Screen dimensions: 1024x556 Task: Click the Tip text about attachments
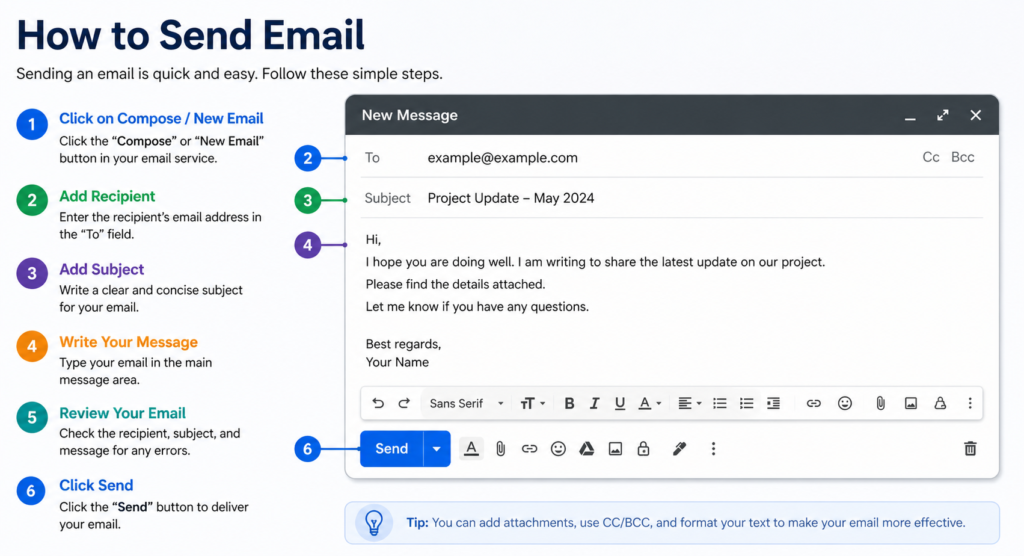click(x=686, y=523)
